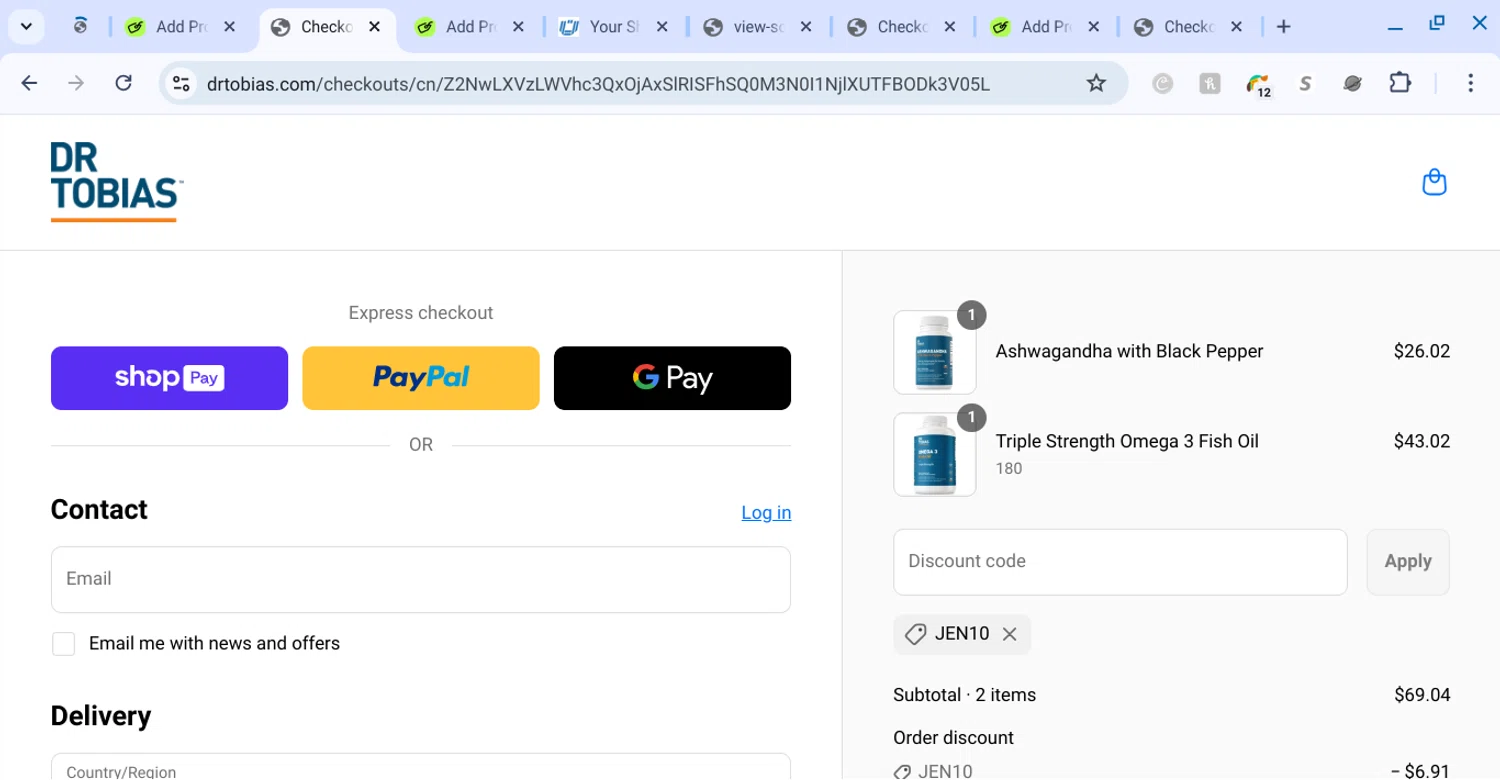Open the Extensions puzzle-piece menu
Viewport: 1500px width, 780px height.
click(1400, 83)
